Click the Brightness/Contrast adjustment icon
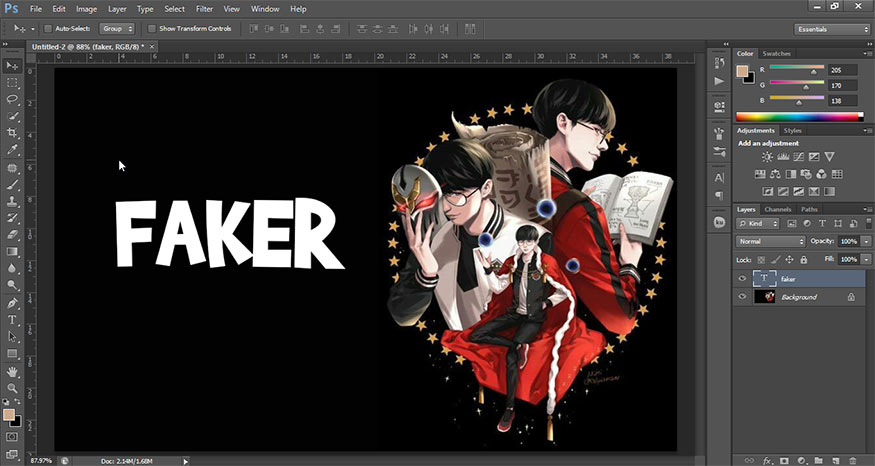 pyautogui.click(x=767, y=157)
